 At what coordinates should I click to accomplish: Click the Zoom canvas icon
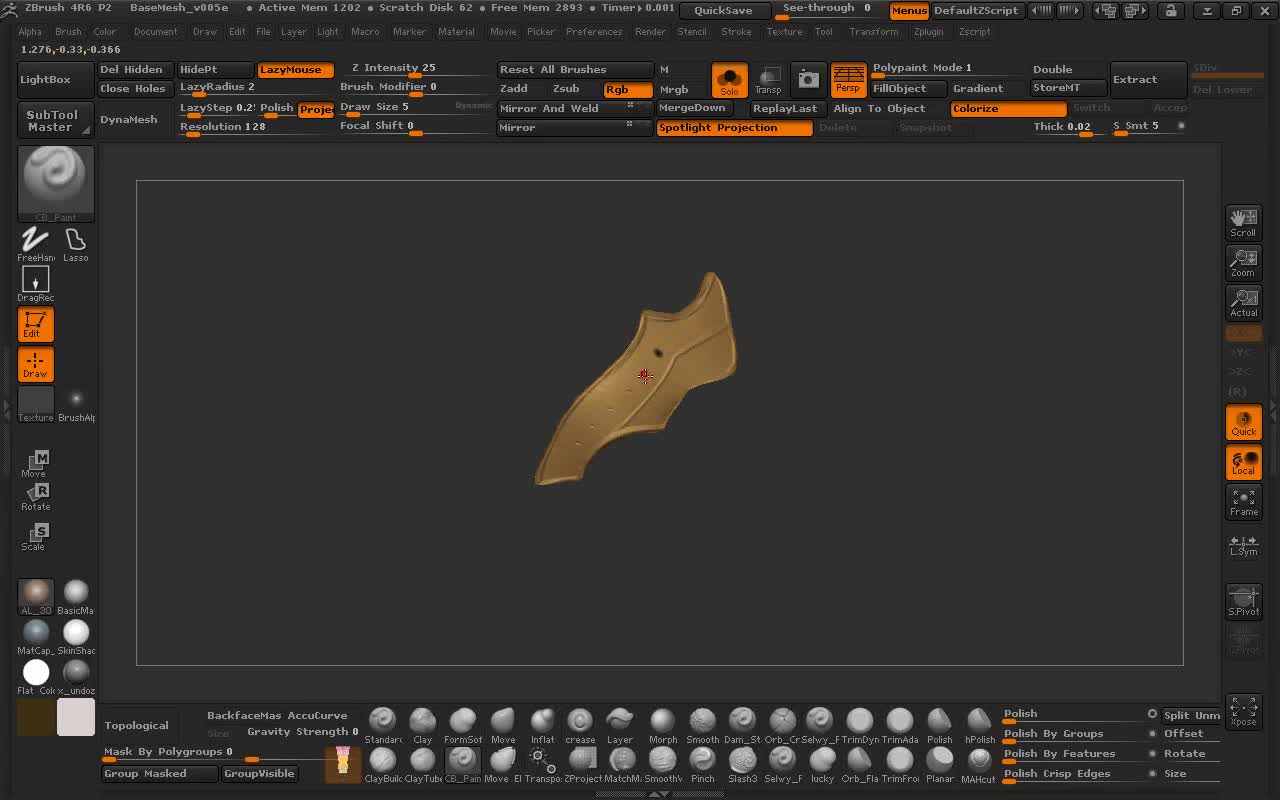pos(1244,262)
